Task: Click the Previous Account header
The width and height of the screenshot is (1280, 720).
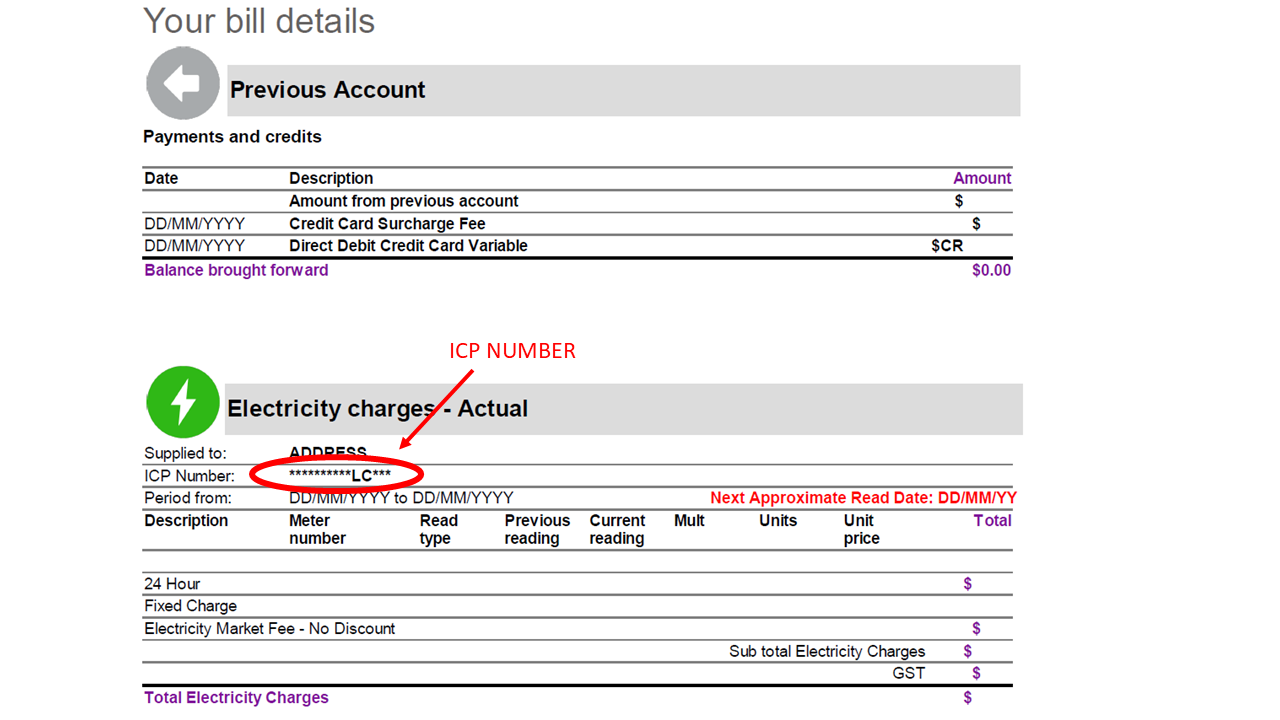Action: 328,90
